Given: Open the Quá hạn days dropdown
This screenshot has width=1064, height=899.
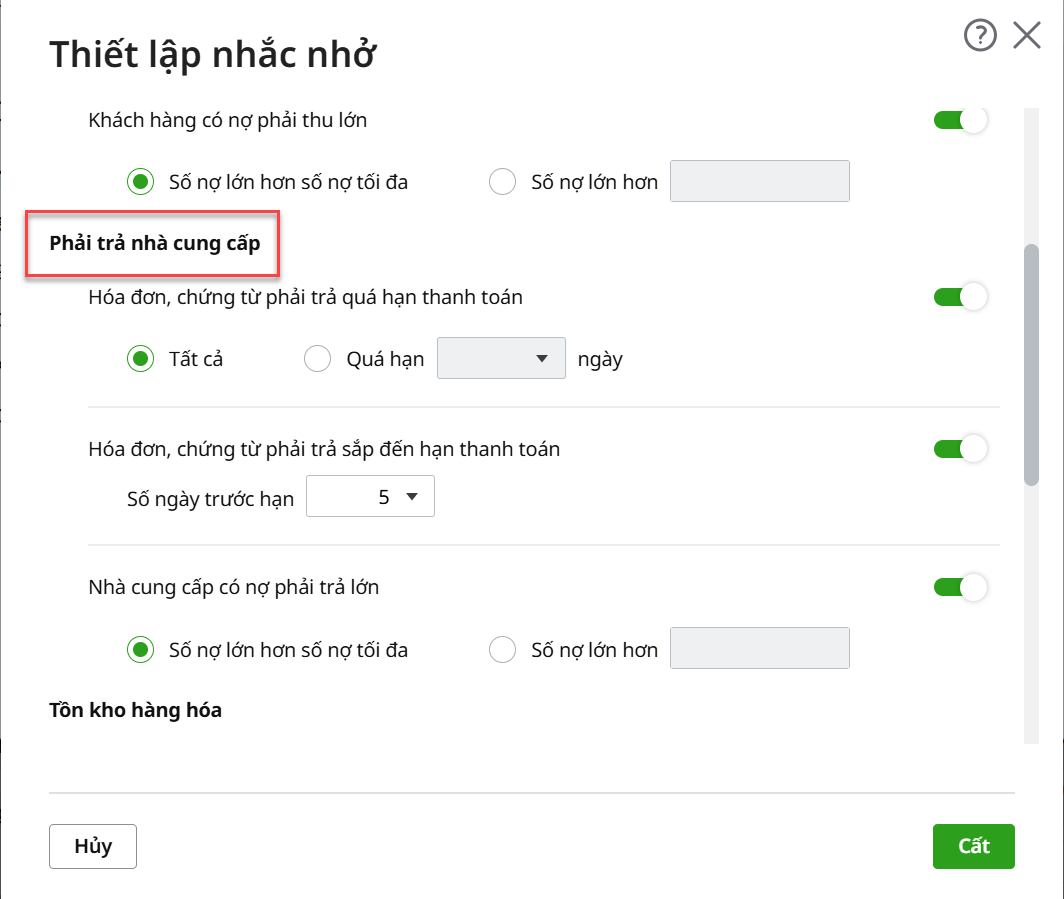Looking at the screenshot, I should [x=501, y=359].
